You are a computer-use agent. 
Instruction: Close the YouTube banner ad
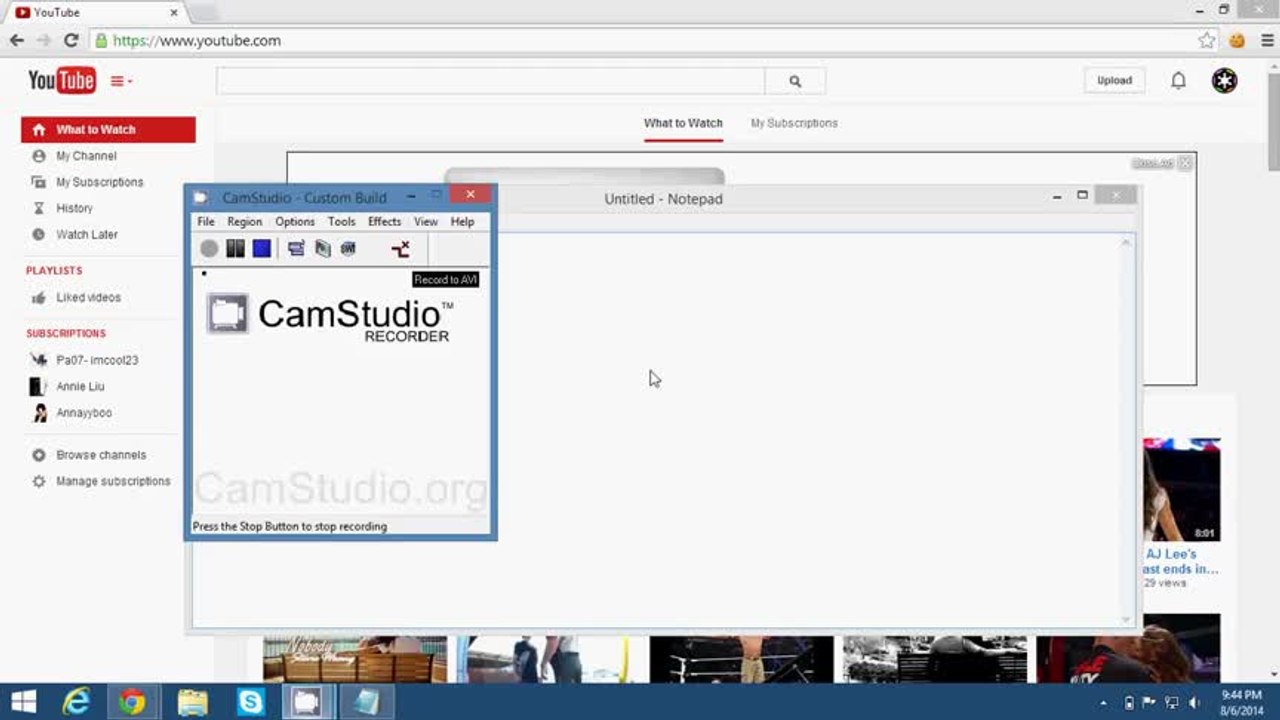pos(1185,163)
